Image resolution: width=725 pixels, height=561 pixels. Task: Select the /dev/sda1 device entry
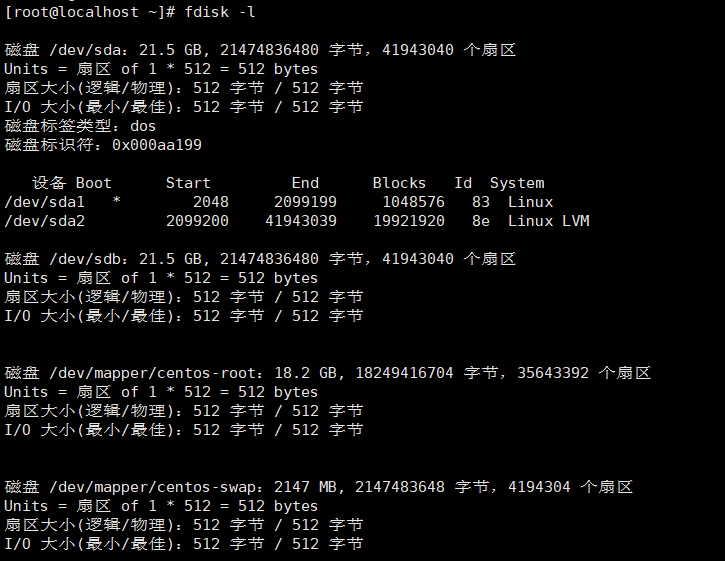[44, 202]
